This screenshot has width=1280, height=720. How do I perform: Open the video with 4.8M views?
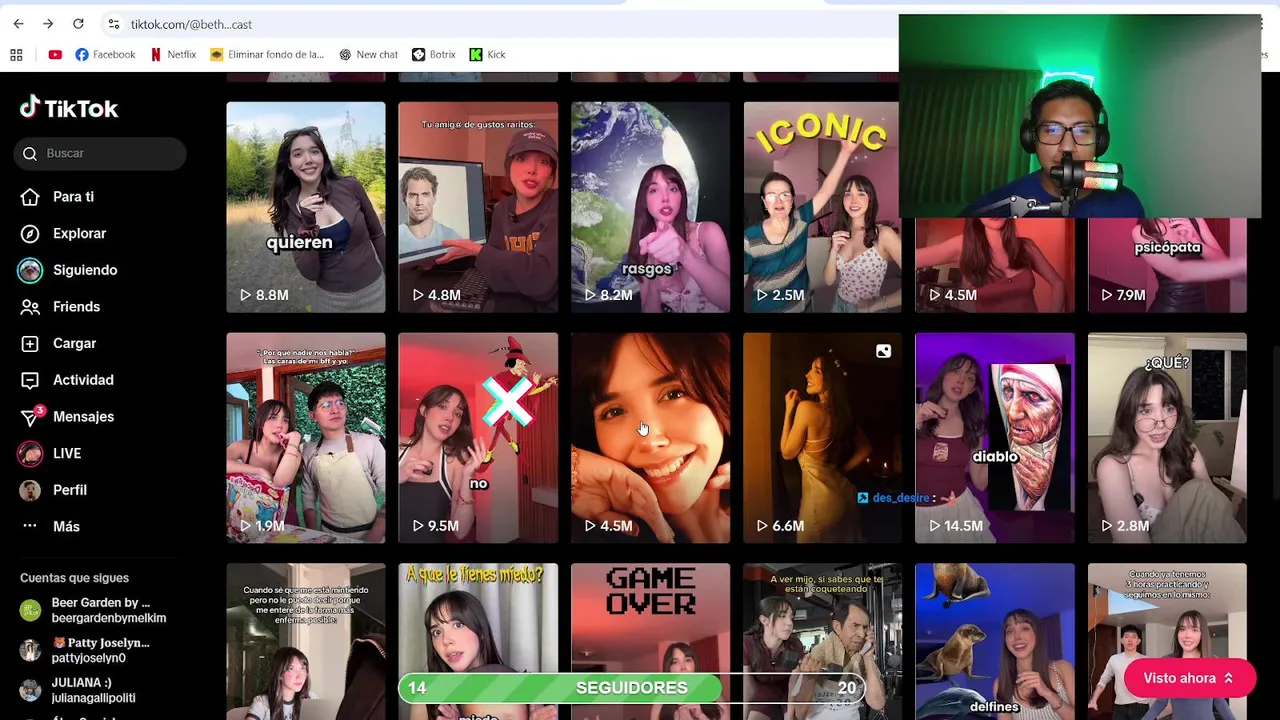pos(478,207)
